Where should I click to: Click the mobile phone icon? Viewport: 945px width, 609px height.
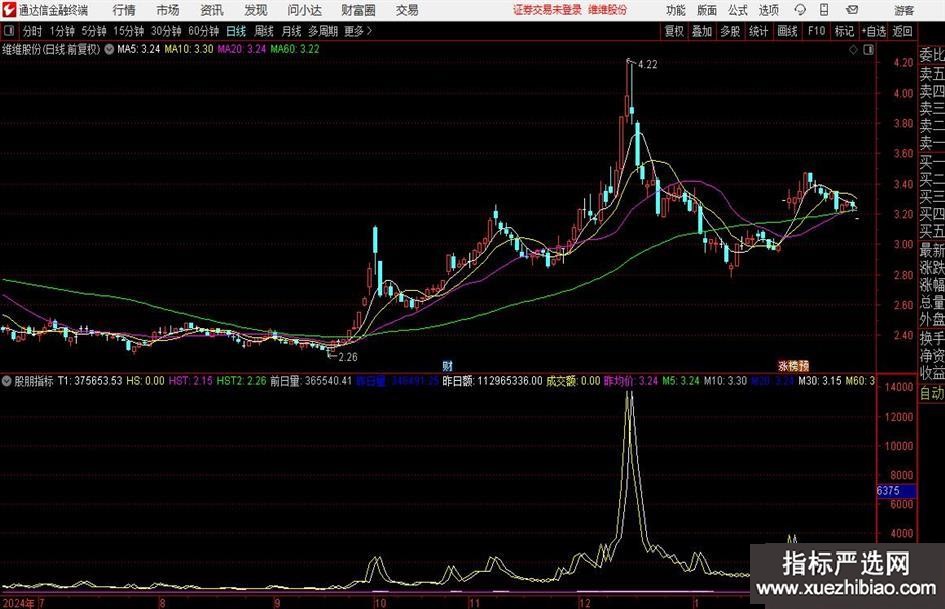[824, 10]
